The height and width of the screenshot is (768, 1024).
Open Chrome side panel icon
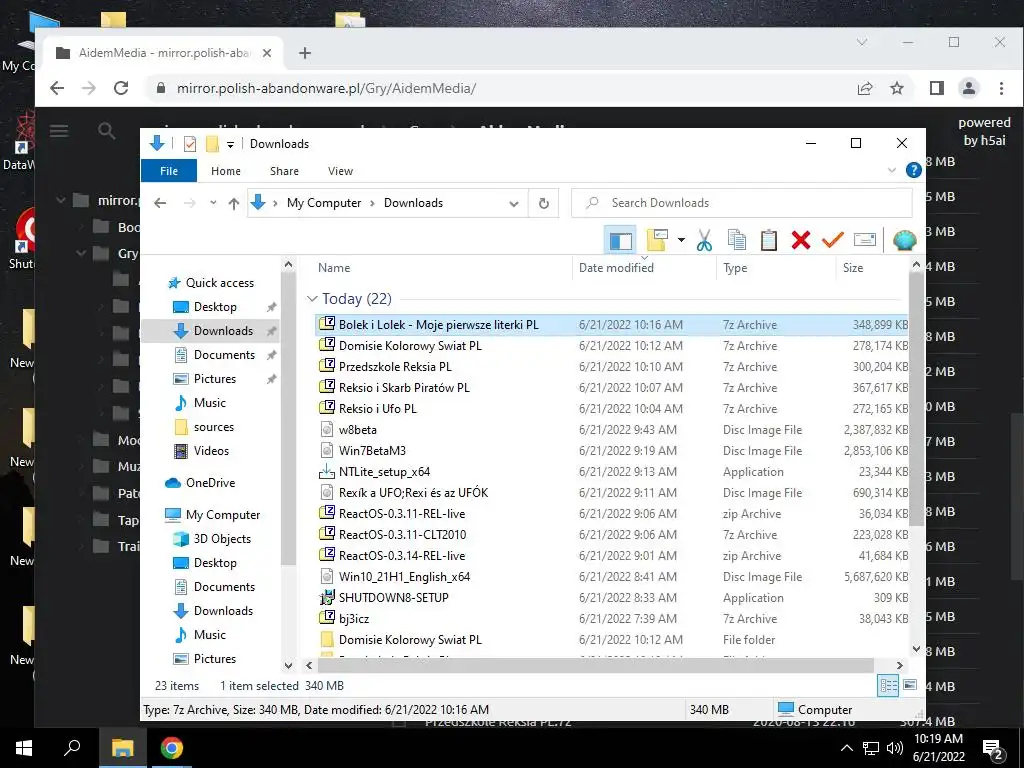[x=936, y=88]
